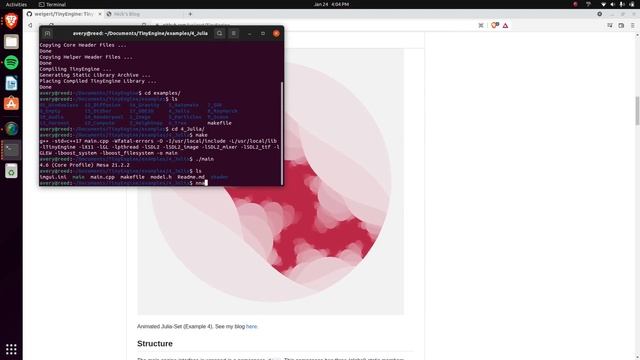Open a new browser tab
The height and width of the screenshot is (360, 640).
point(190,14)
